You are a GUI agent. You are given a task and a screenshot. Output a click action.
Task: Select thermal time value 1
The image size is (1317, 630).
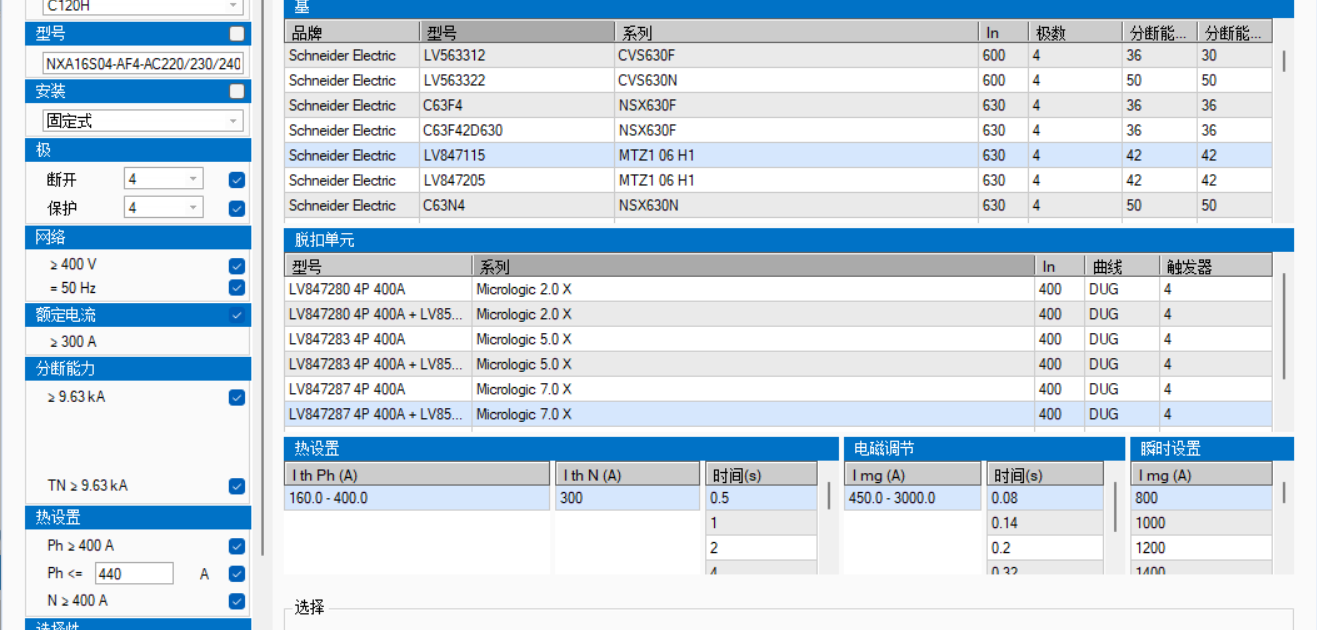click(761, 523)
